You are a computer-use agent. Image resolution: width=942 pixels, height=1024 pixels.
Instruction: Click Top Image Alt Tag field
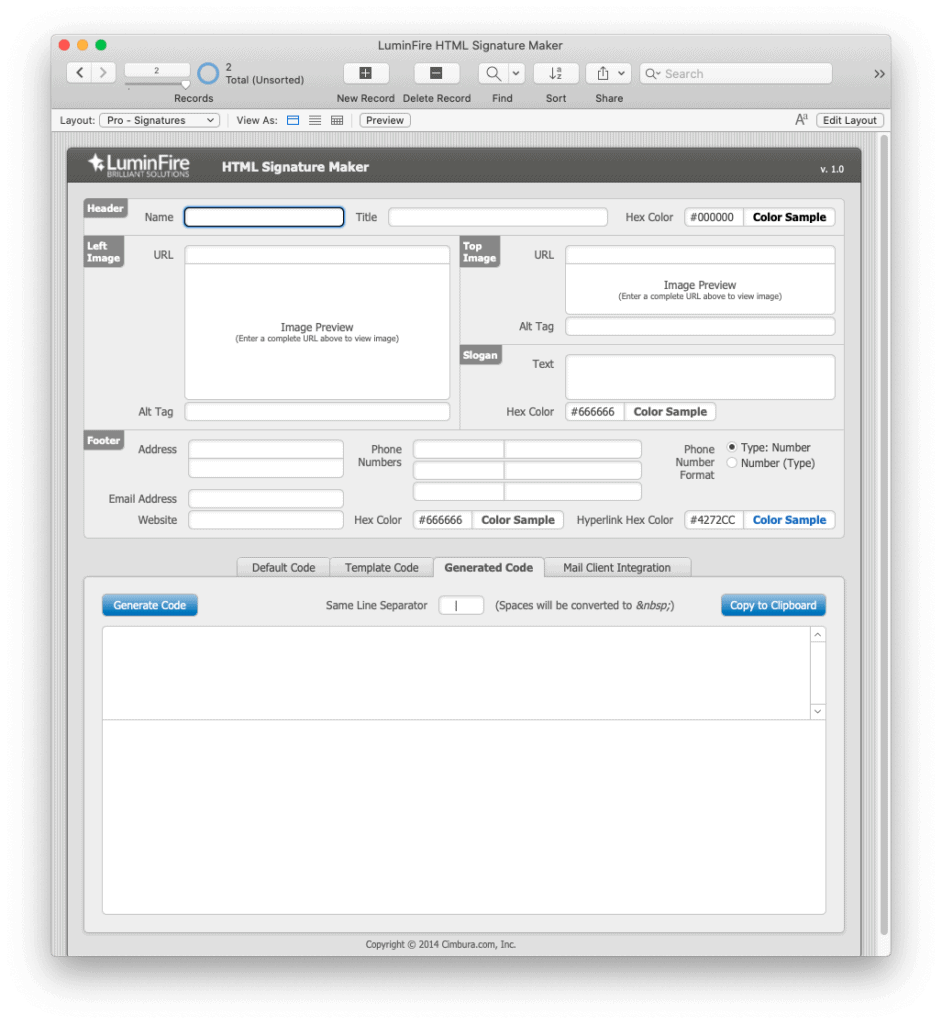coord(700,326)
